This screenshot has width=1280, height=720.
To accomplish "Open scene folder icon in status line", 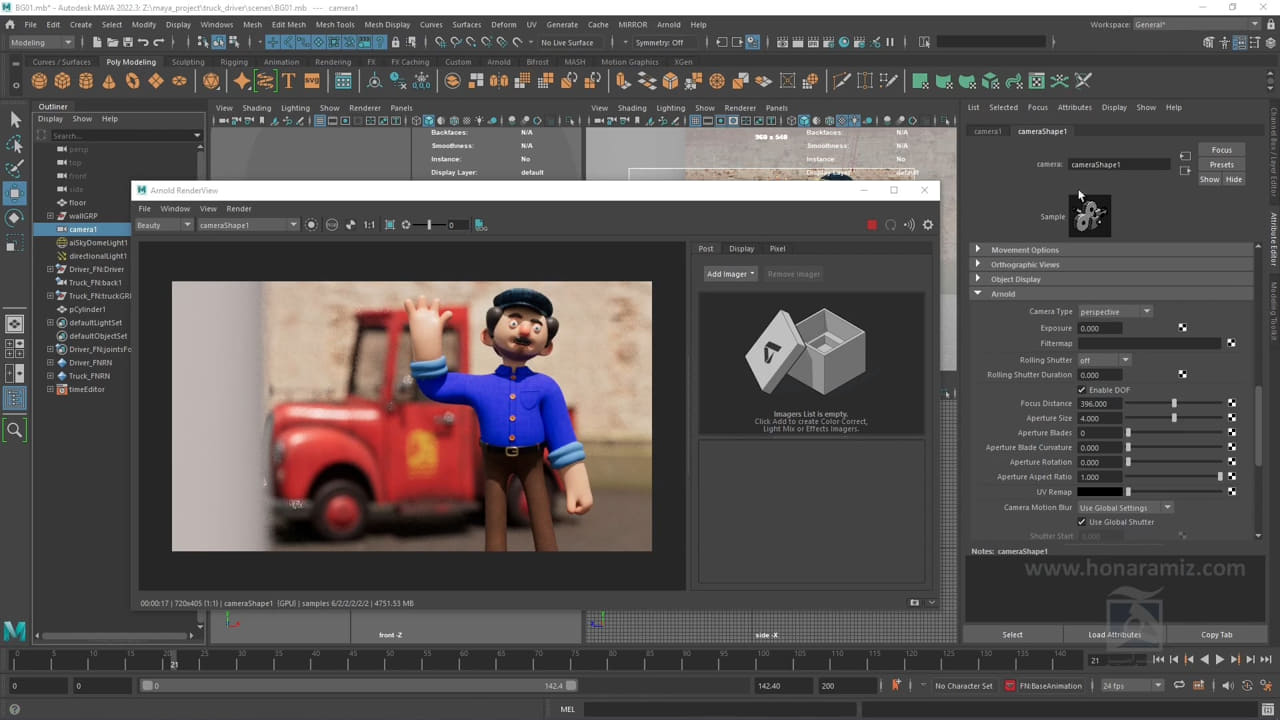I will (112, 42).
